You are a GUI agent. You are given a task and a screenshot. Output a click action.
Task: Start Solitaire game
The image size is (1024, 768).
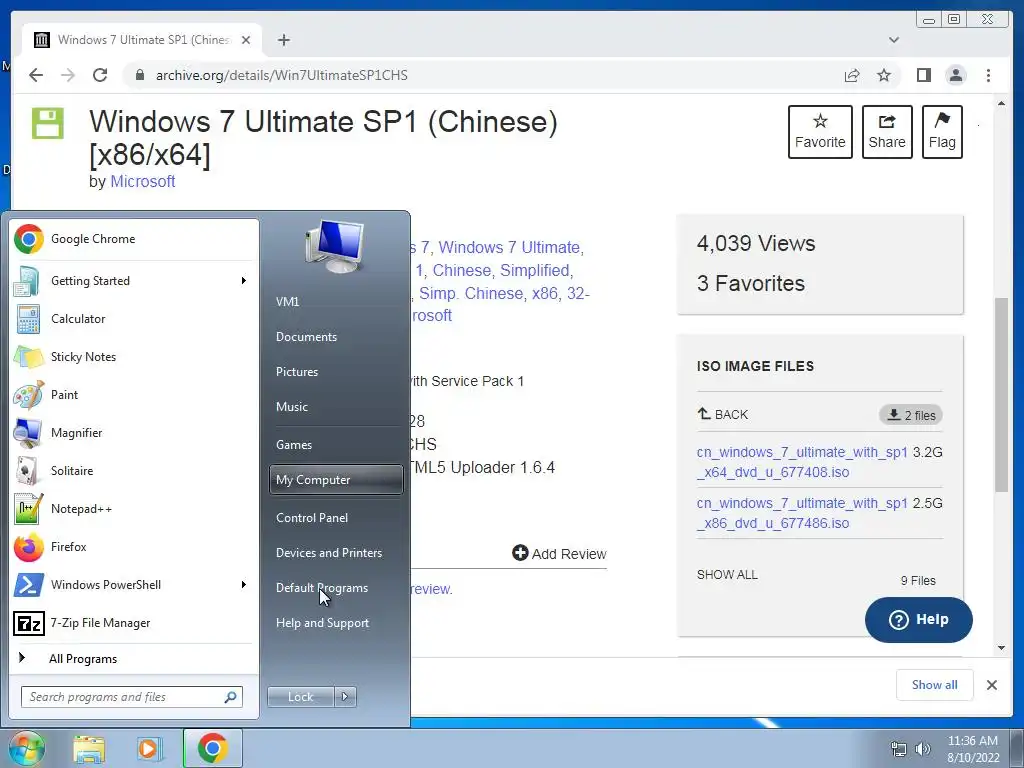click(134, 471)
